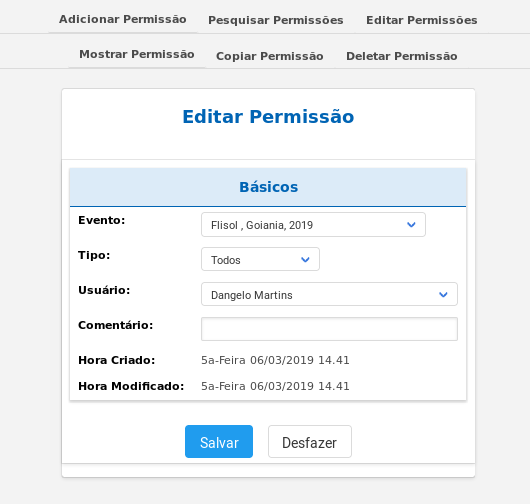
Task: Save changes with the Salvar button
Action: [x=219, y=442]
